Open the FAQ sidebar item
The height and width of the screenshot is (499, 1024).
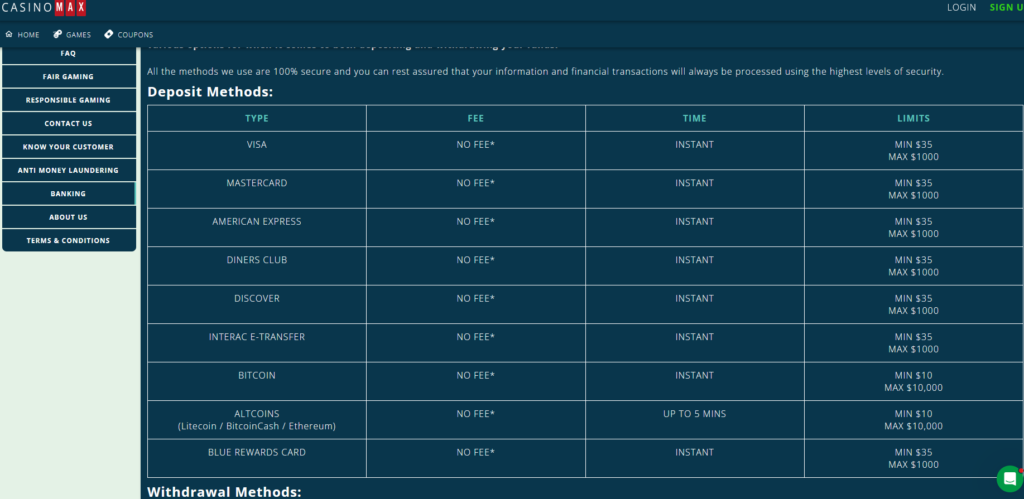69,54
